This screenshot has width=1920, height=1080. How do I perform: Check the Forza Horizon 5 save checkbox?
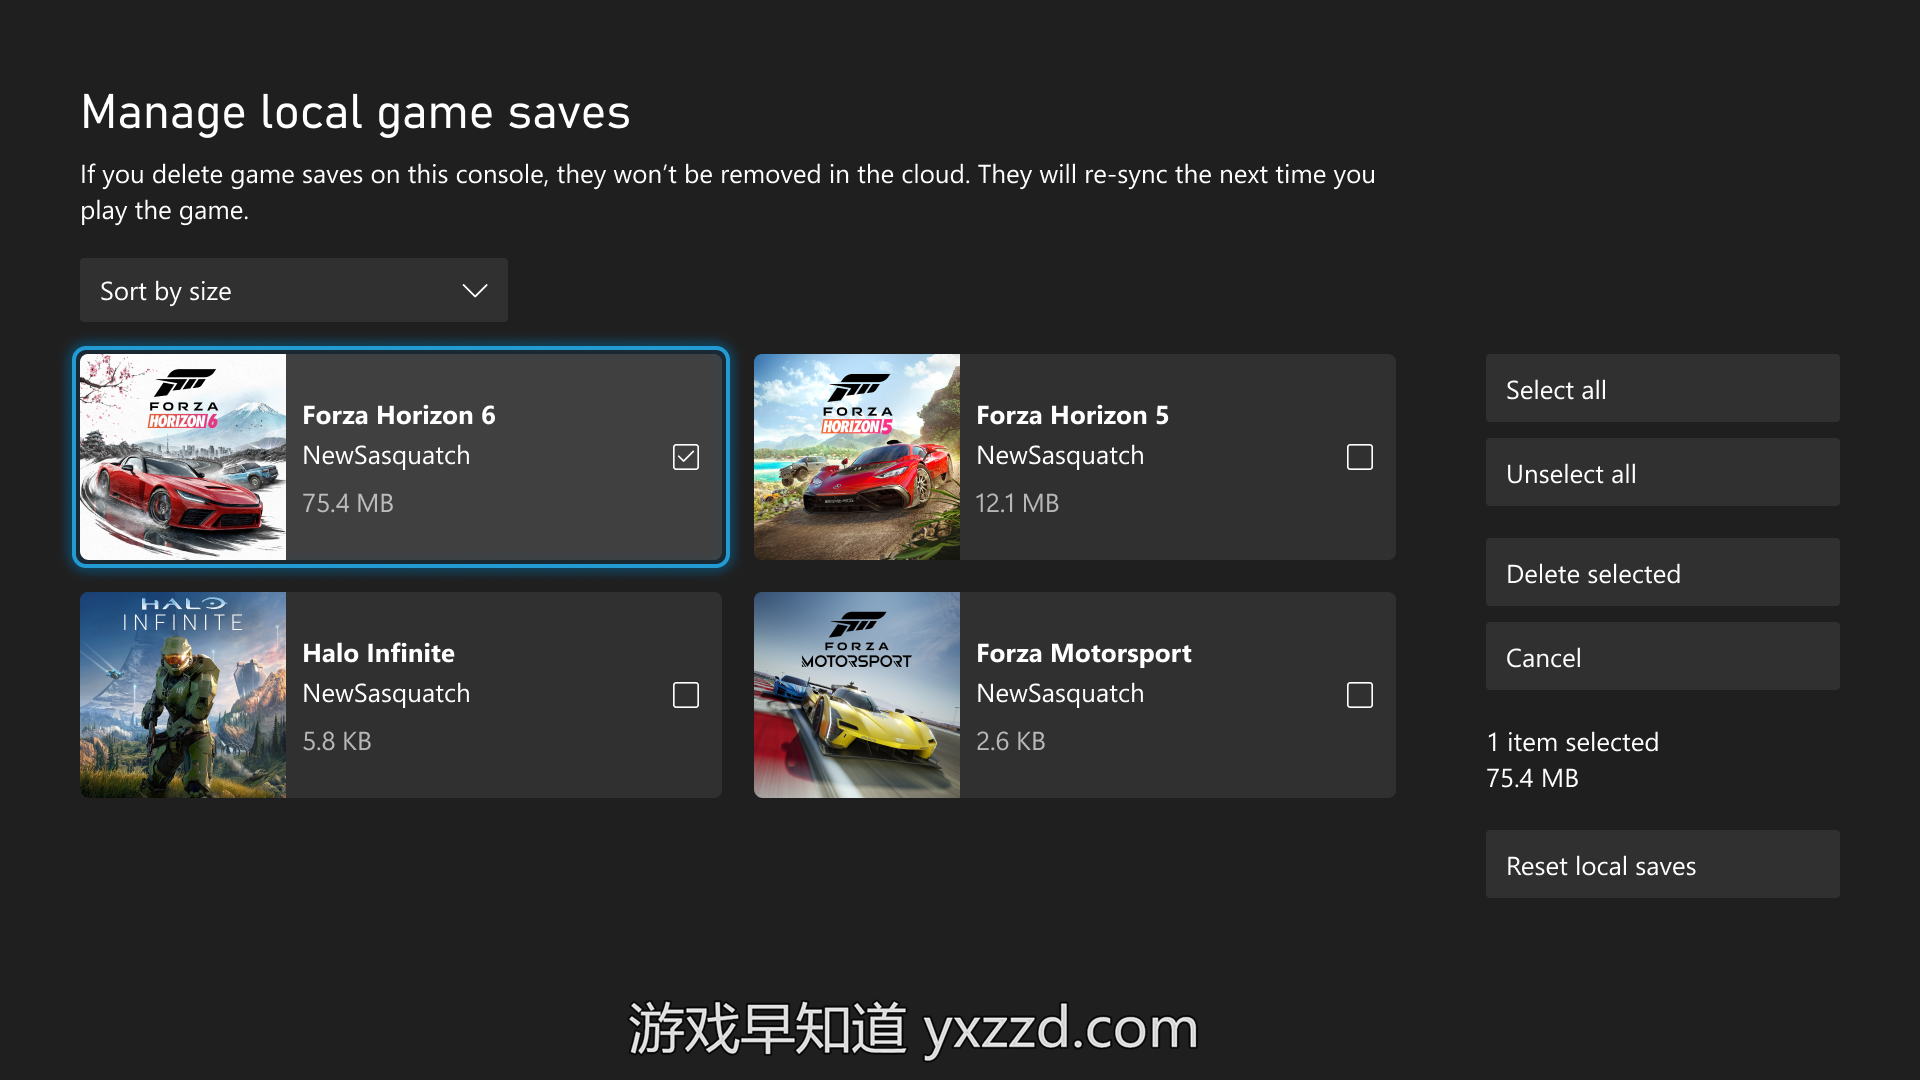pyautogui.click(x=1360, y=457)
